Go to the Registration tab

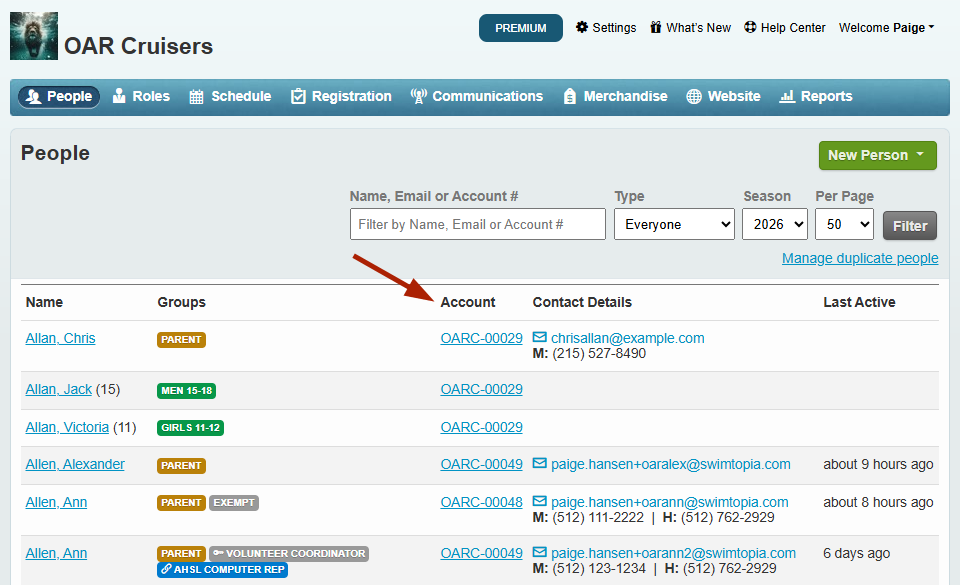(341, 97)
